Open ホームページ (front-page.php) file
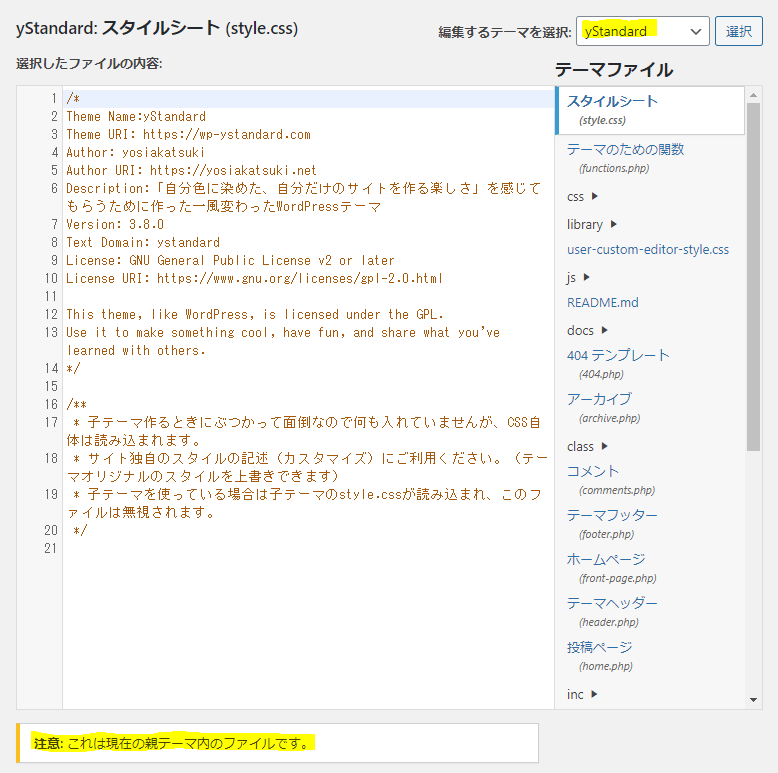This screenshot has width=778, height=773. [x=611, y=568]
